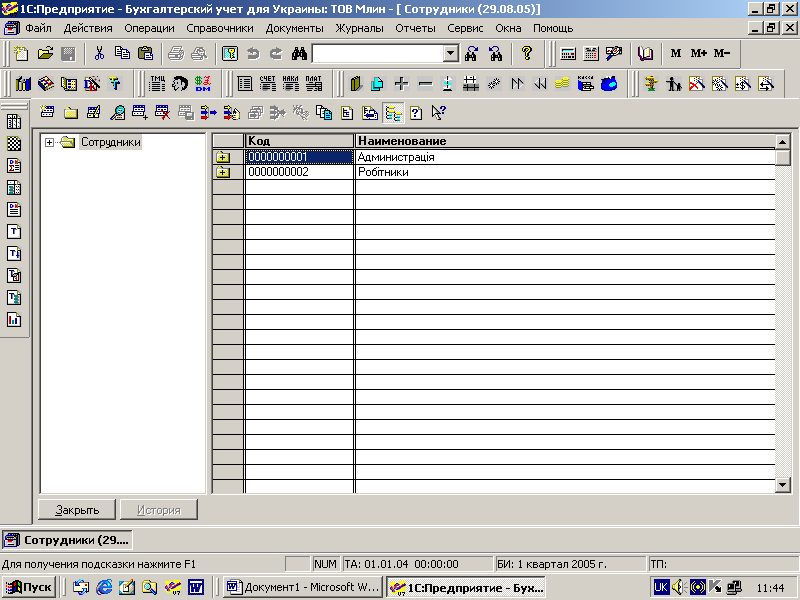This screenshot has width=800, height=600.
Task: Click the table scrollbar down arrow
Action: coord(783,485)
